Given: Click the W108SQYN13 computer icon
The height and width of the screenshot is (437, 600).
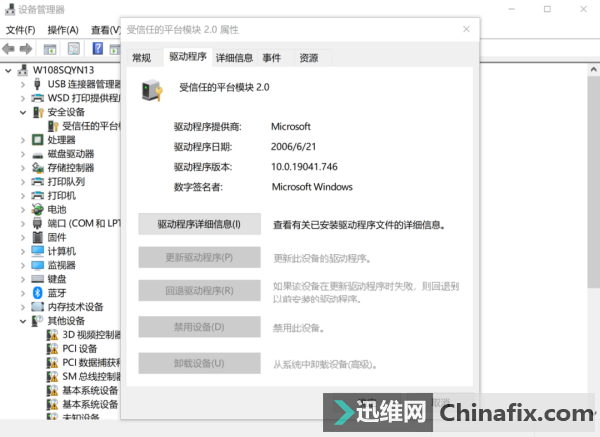Looking at the screenshot, I should (x=23, y=70).
